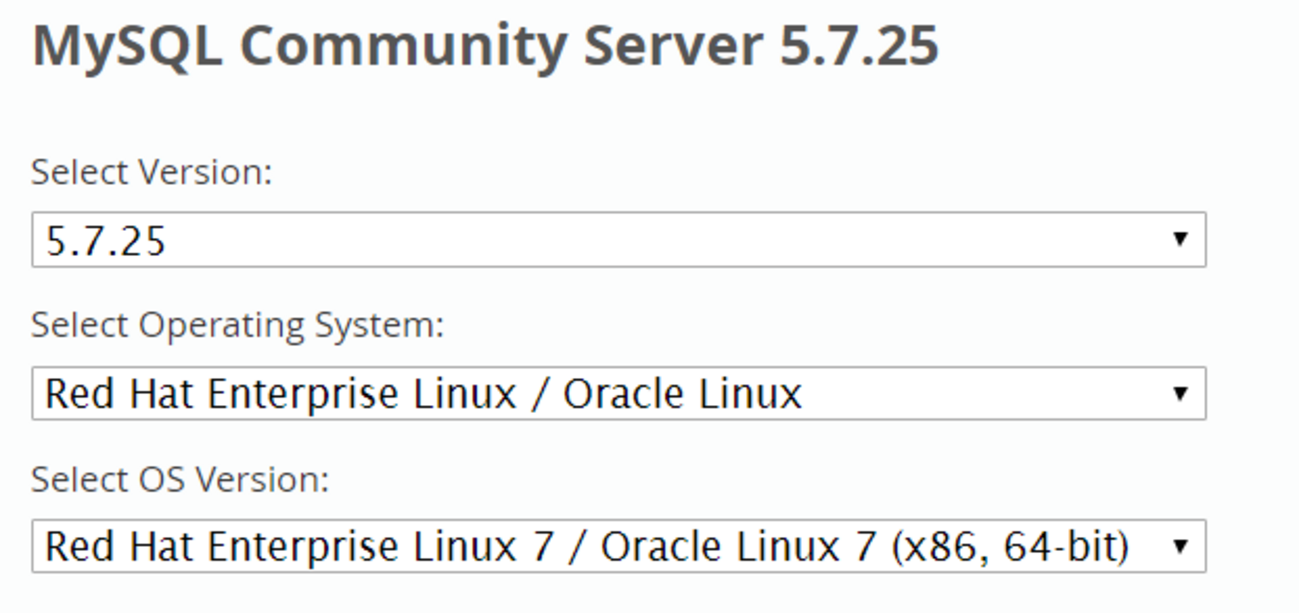Click the 'Select Version:' label
This screenshot has width=1299, height=613.
pos(152,173)
